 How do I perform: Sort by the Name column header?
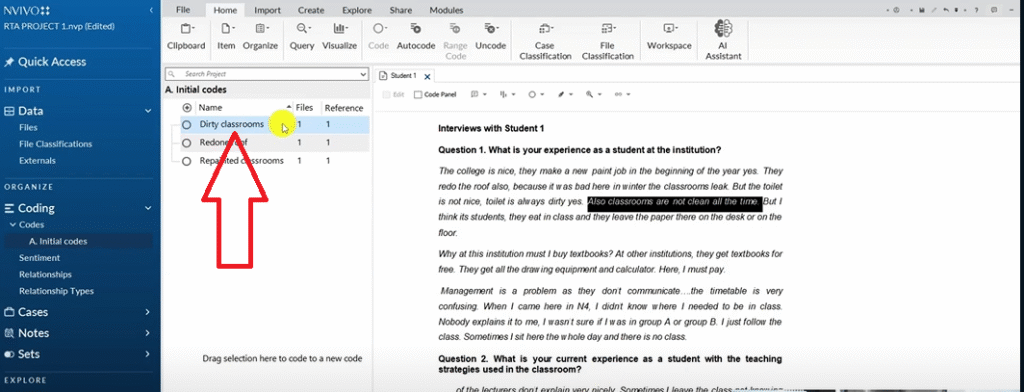click(210, 108)
